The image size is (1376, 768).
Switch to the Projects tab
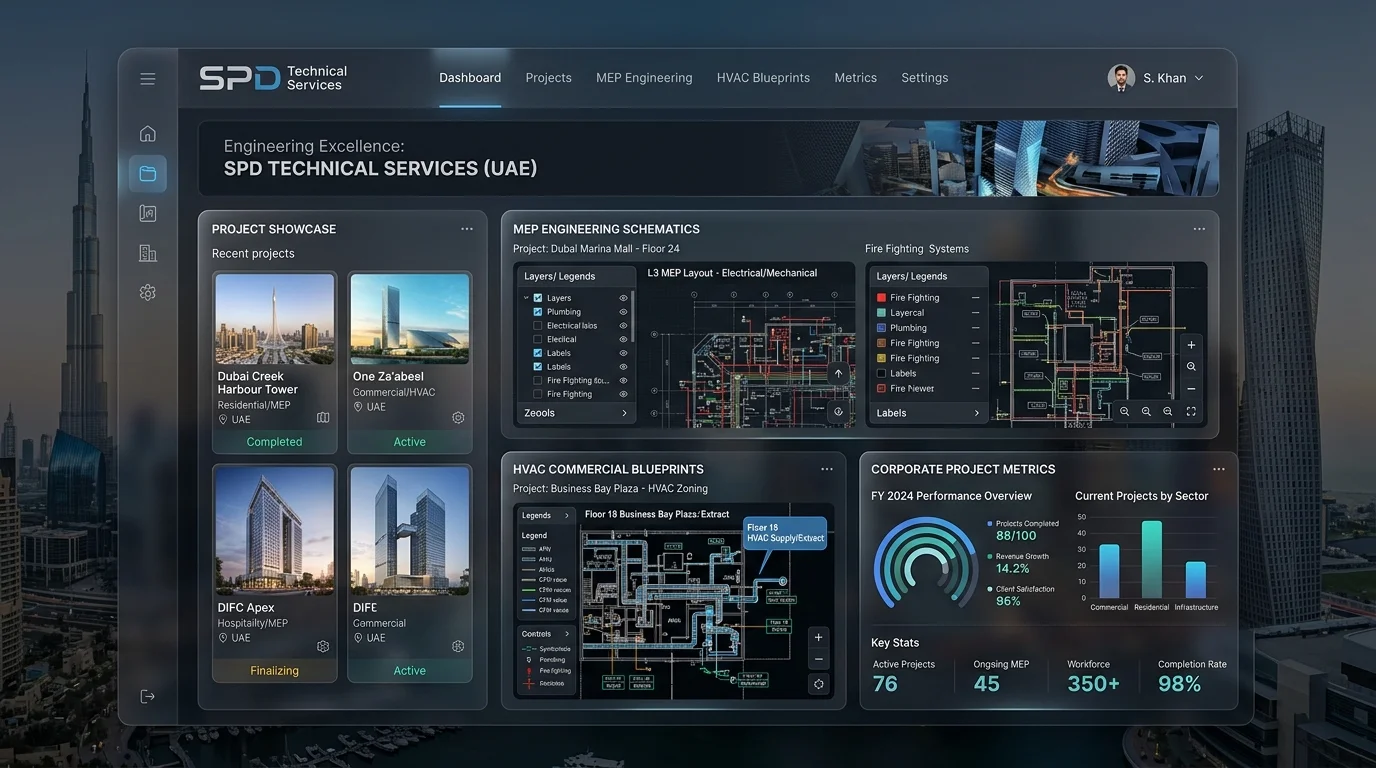(x=549, y=78)
